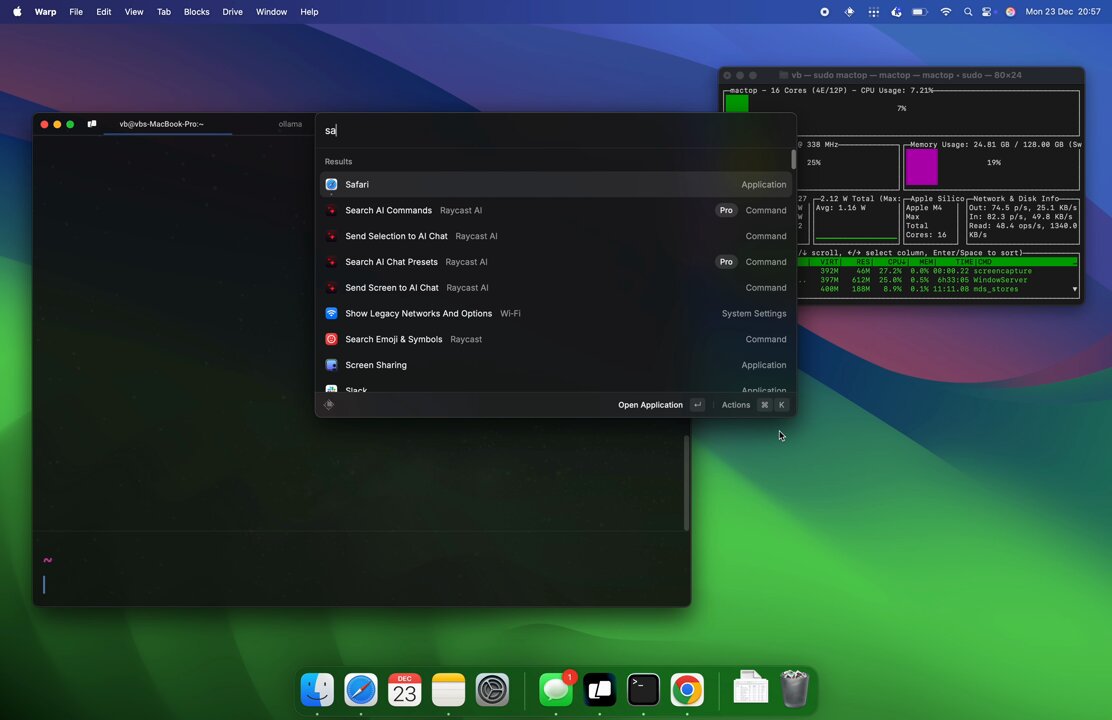The width and height of the screenshot is (1112, 720).
Task: Open the documents stack in the Dock
Action: [x=751, y=688]
